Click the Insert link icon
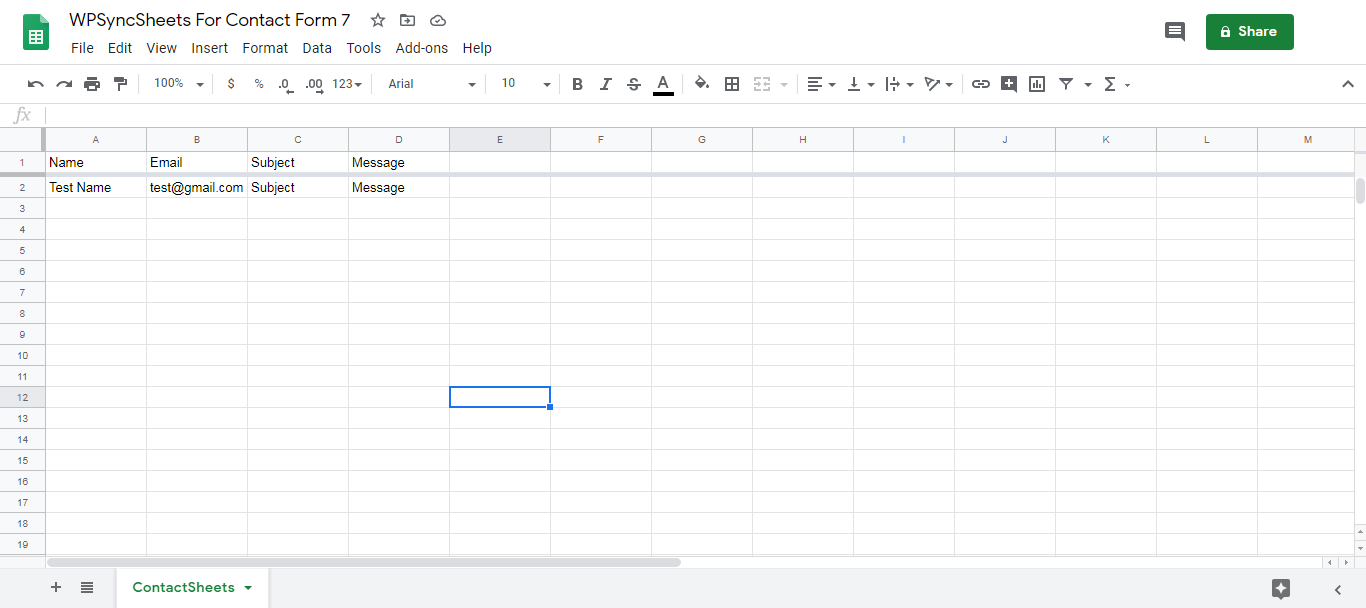This screenshot has height=608, width=1366. (x=981, y=84)
